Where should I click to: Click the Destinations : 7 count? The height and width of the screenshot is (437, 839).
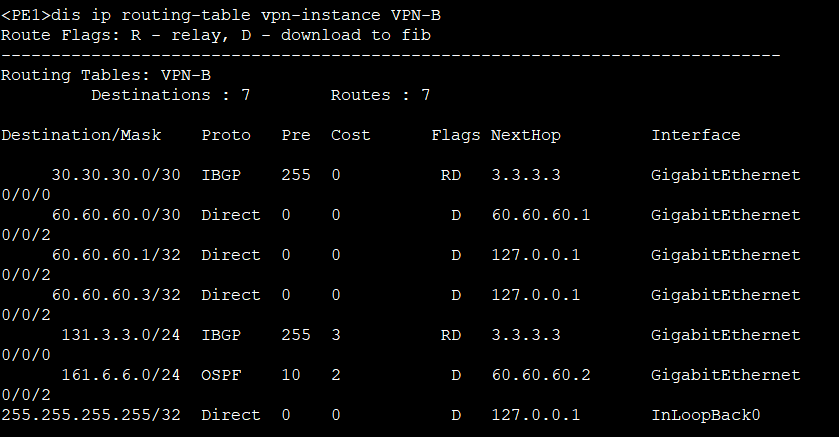(171, 95)
